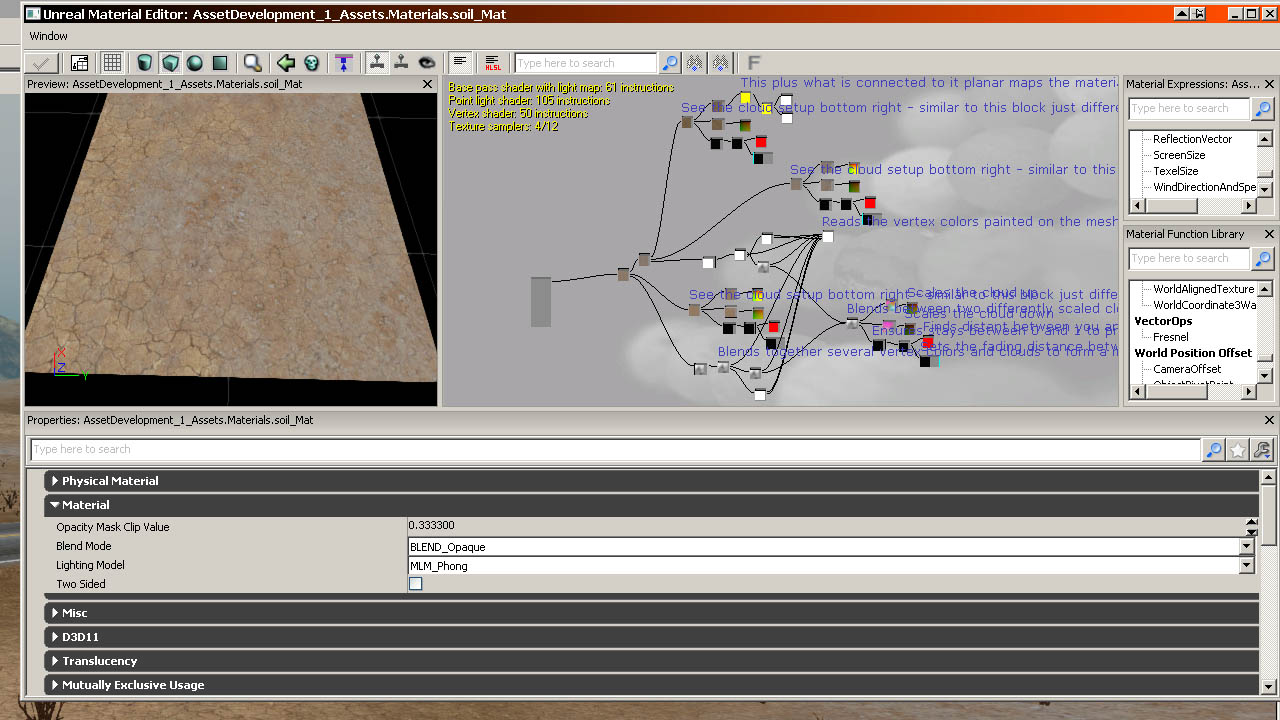Select cube preview primitive
This screenshot has height=720, width=1280.
[x=170, y=62]
